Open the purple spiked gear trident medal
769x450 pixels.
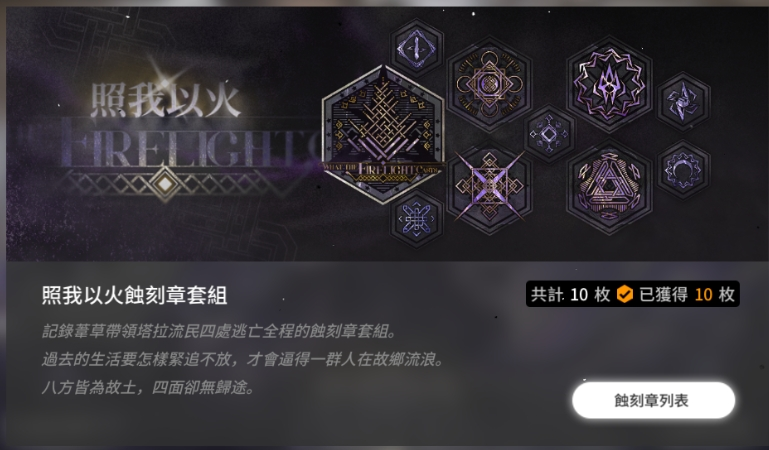pyautogui.click(x=609, y=84)
